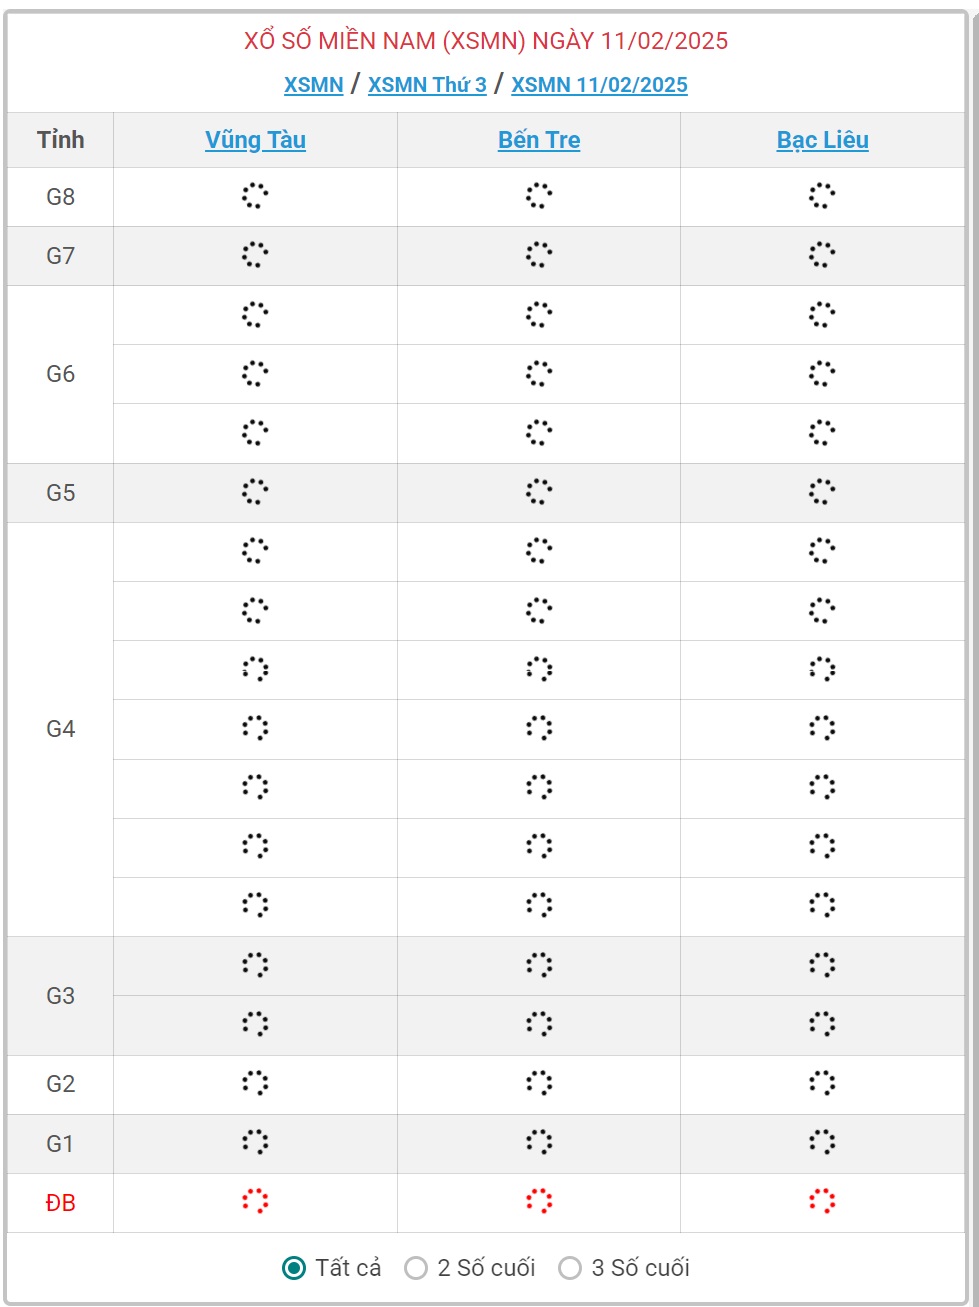Select the Tất cả radio option
979x1307 pixels.
tap(294, 1268)
